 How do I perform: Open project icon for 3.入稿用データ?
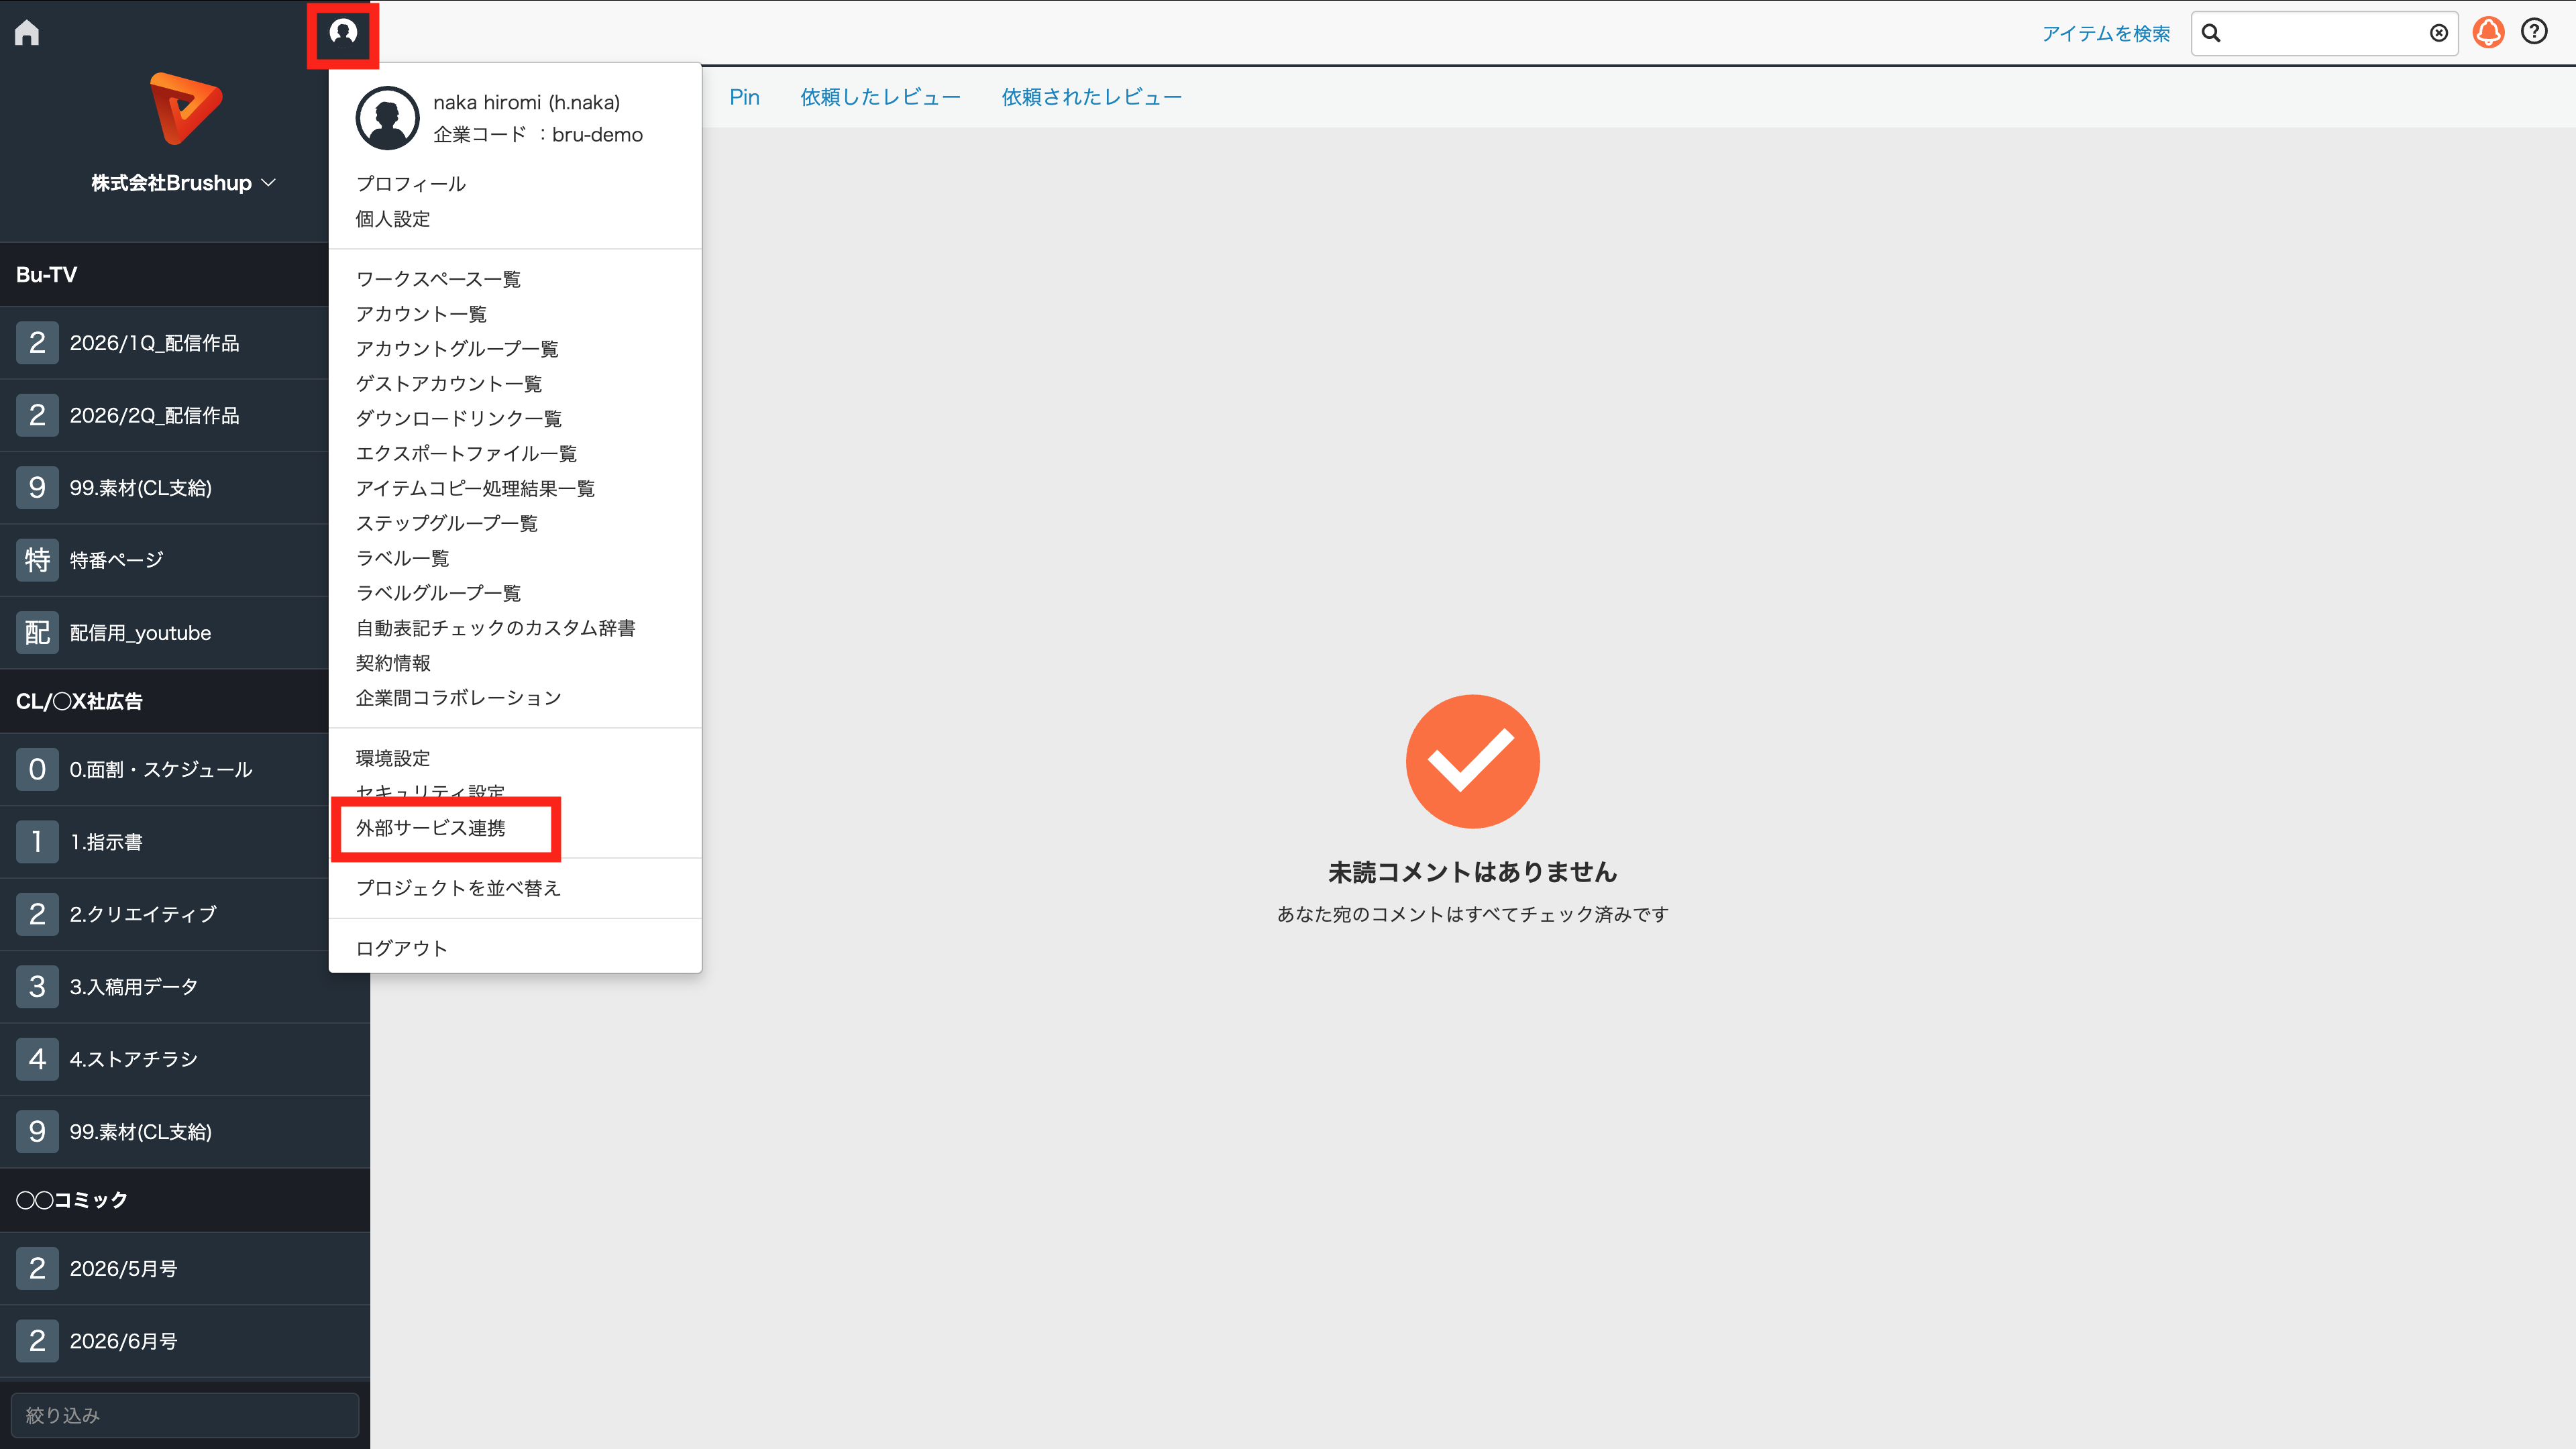[x=37, y=987]
